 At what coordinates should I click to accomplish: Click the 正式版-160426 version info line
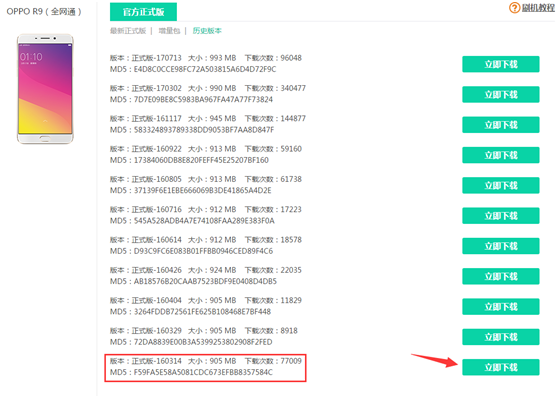coord(206,270)
